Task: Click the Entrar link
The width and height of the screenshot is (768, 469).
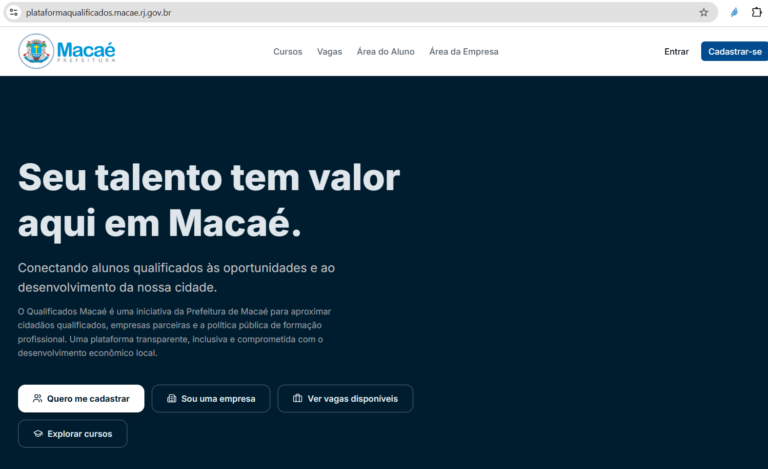Action: pos(676,51)
